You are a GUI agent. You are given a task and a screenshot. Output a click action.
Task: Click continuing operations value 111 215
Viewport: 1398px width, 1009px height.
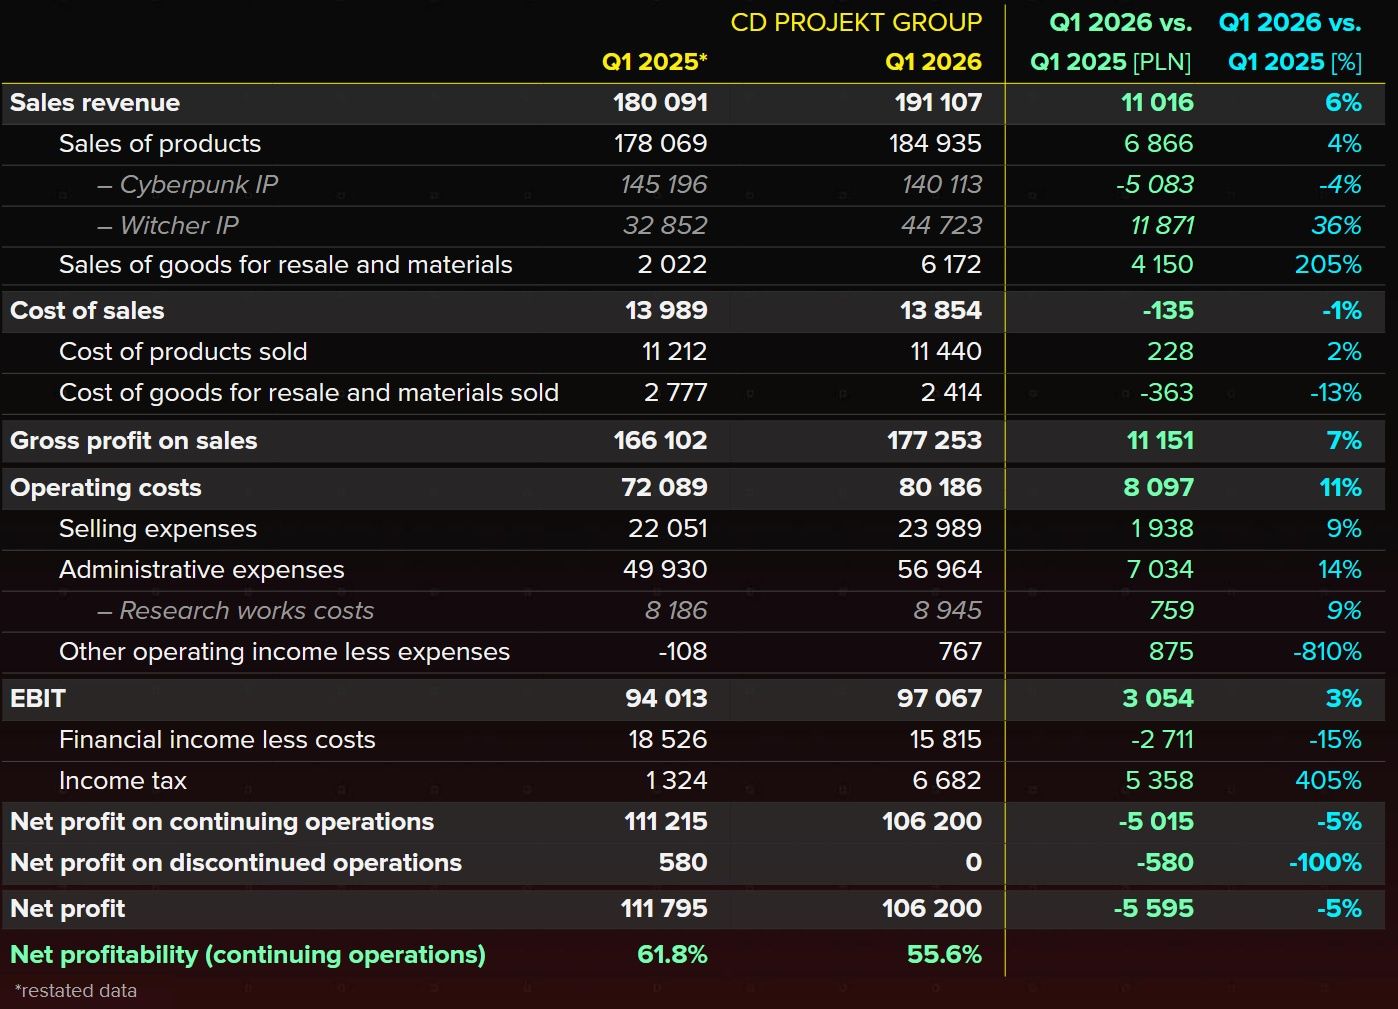666,822
